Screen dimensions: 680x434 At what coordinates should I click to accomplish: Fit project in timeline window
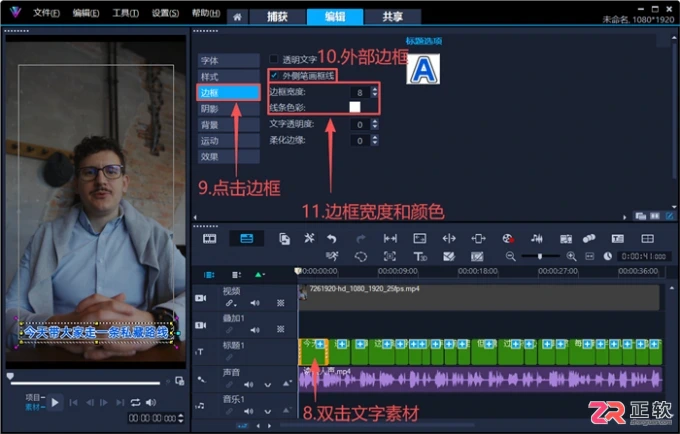click(x=589, y=257)
